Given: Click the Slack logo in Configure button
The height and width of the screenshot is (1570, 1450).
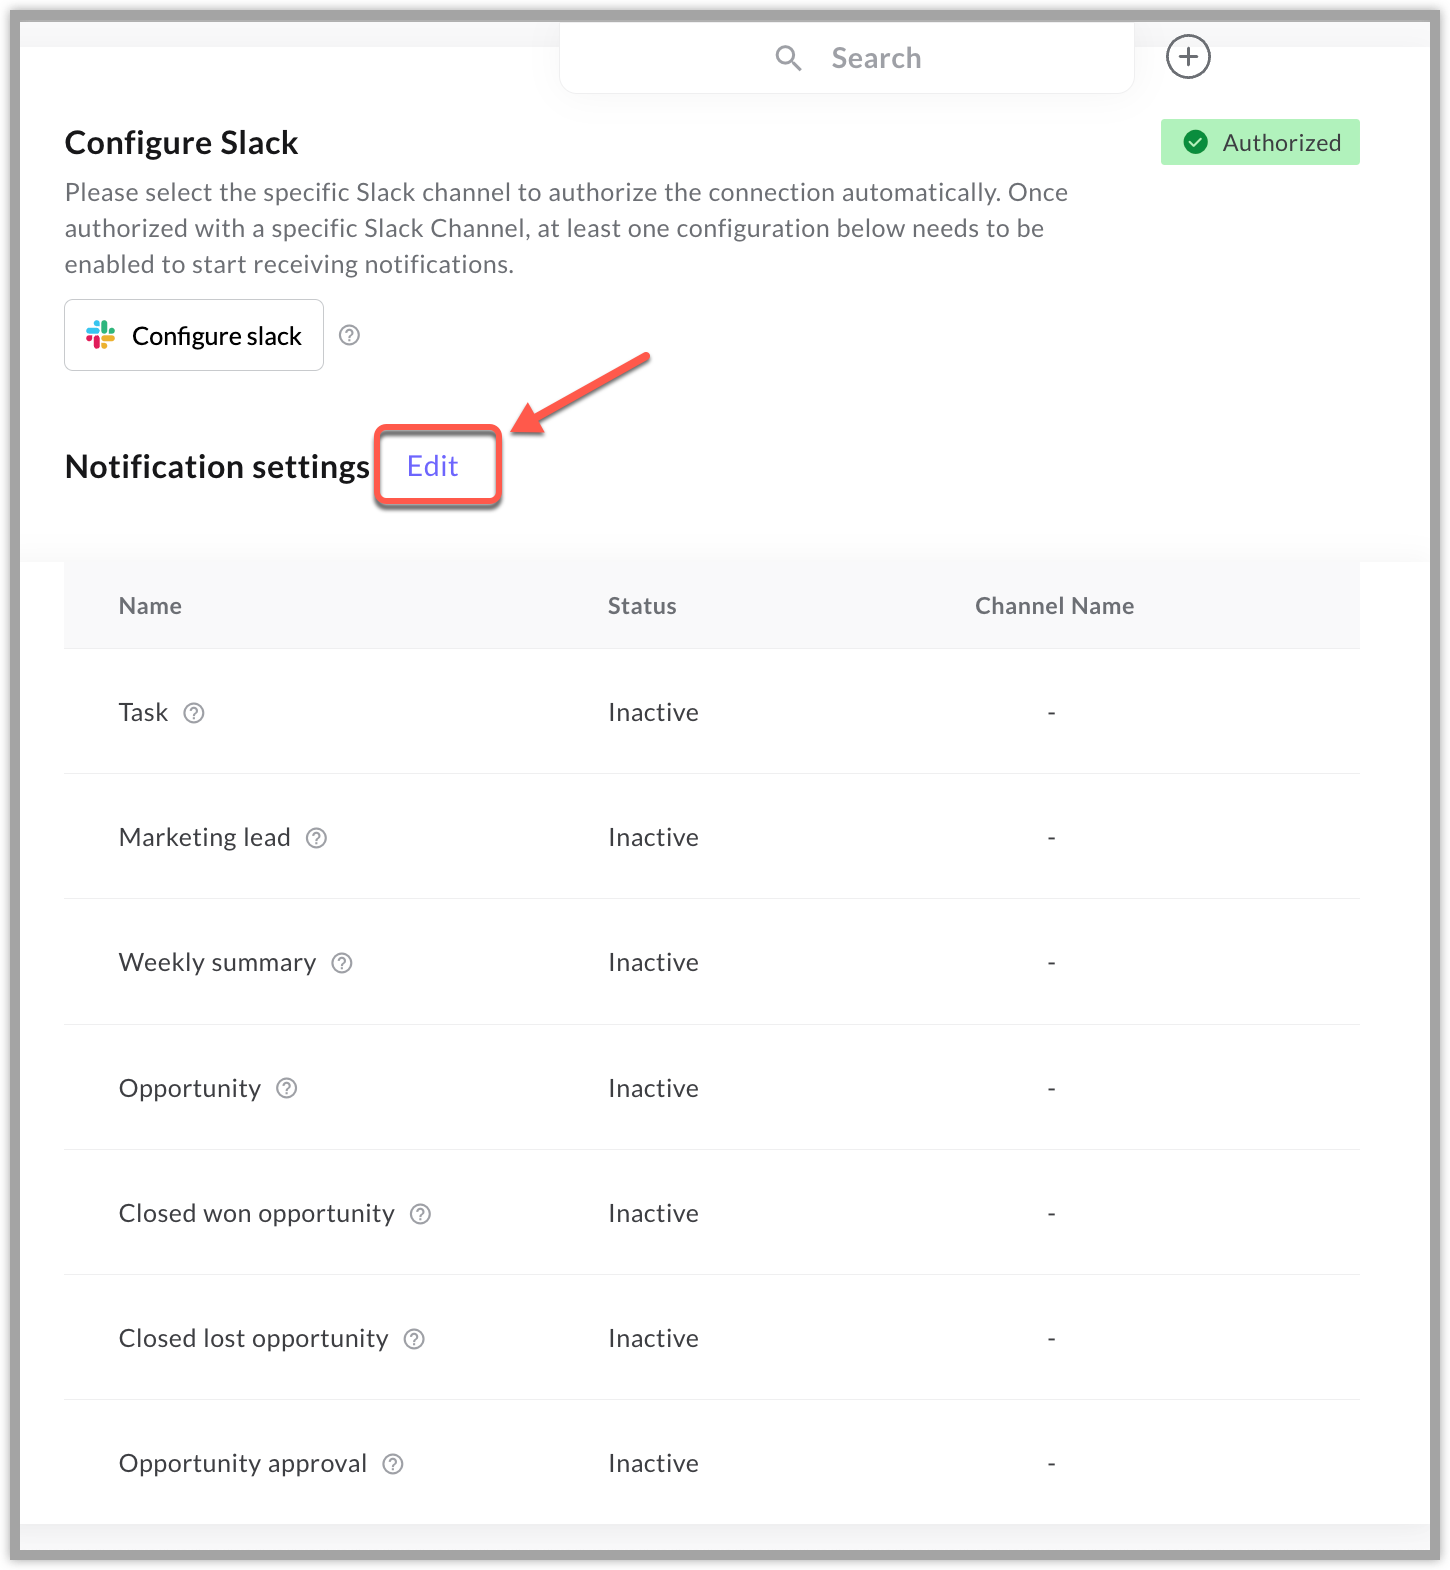Looking at the screenshot, I should tap(100, 335).
